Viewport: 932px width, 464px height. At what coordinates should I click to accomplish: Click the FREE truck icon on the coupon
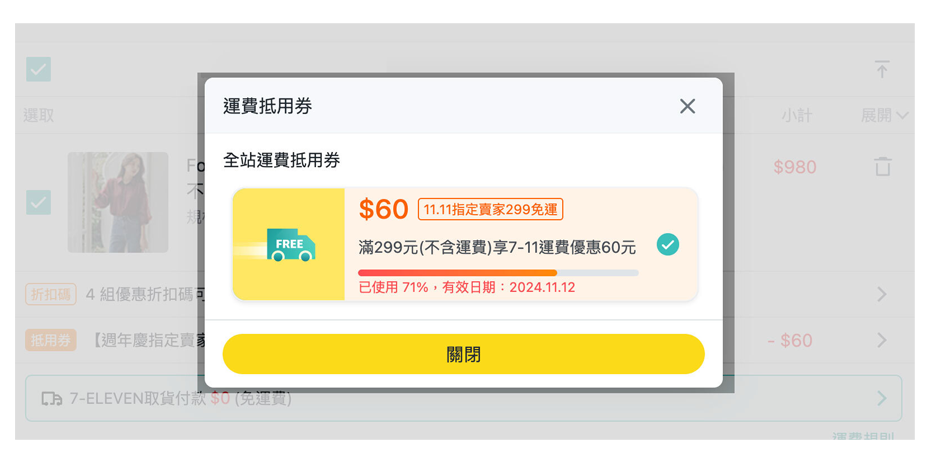[x=290, y=245]
